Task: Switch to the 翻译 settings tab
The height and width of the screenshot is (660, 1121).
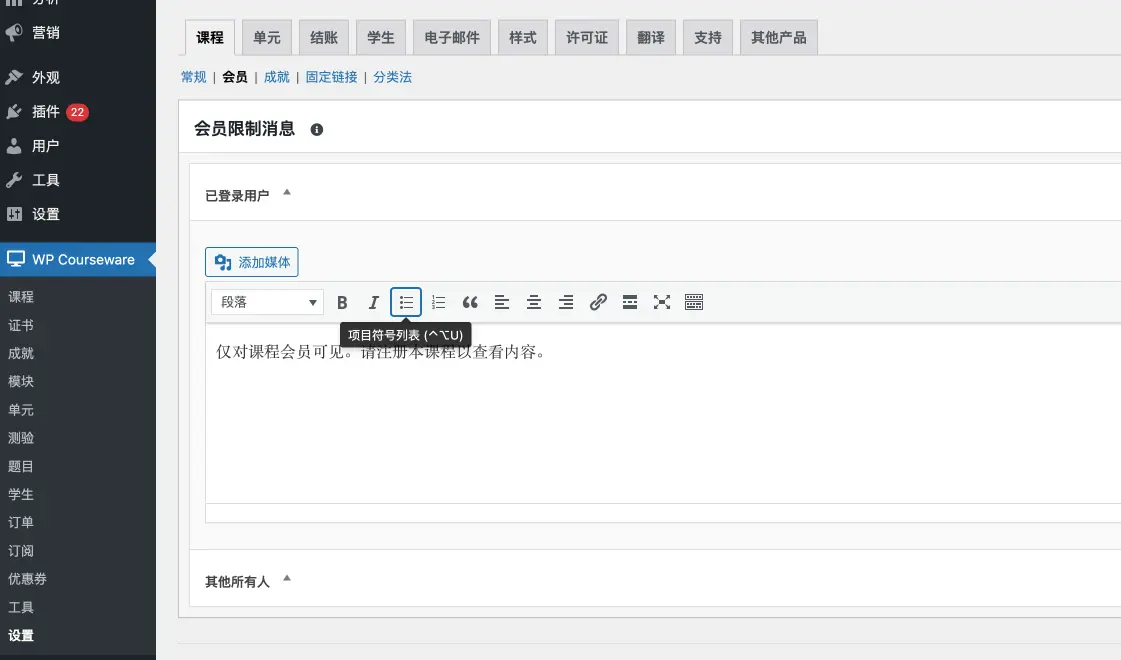Action: point(651,38)
